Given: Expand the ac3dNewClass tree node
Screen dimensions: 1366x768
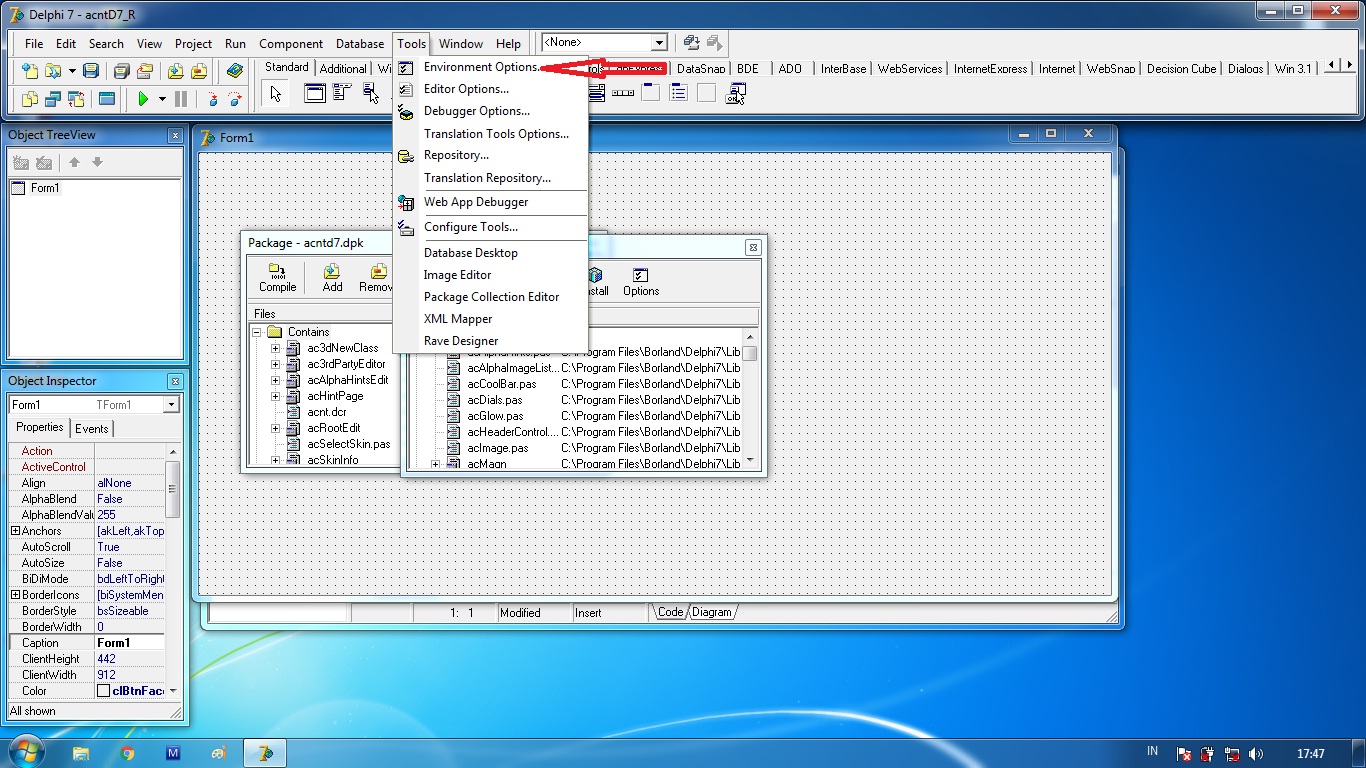Looking at the screenshot, I should point(275,348).
